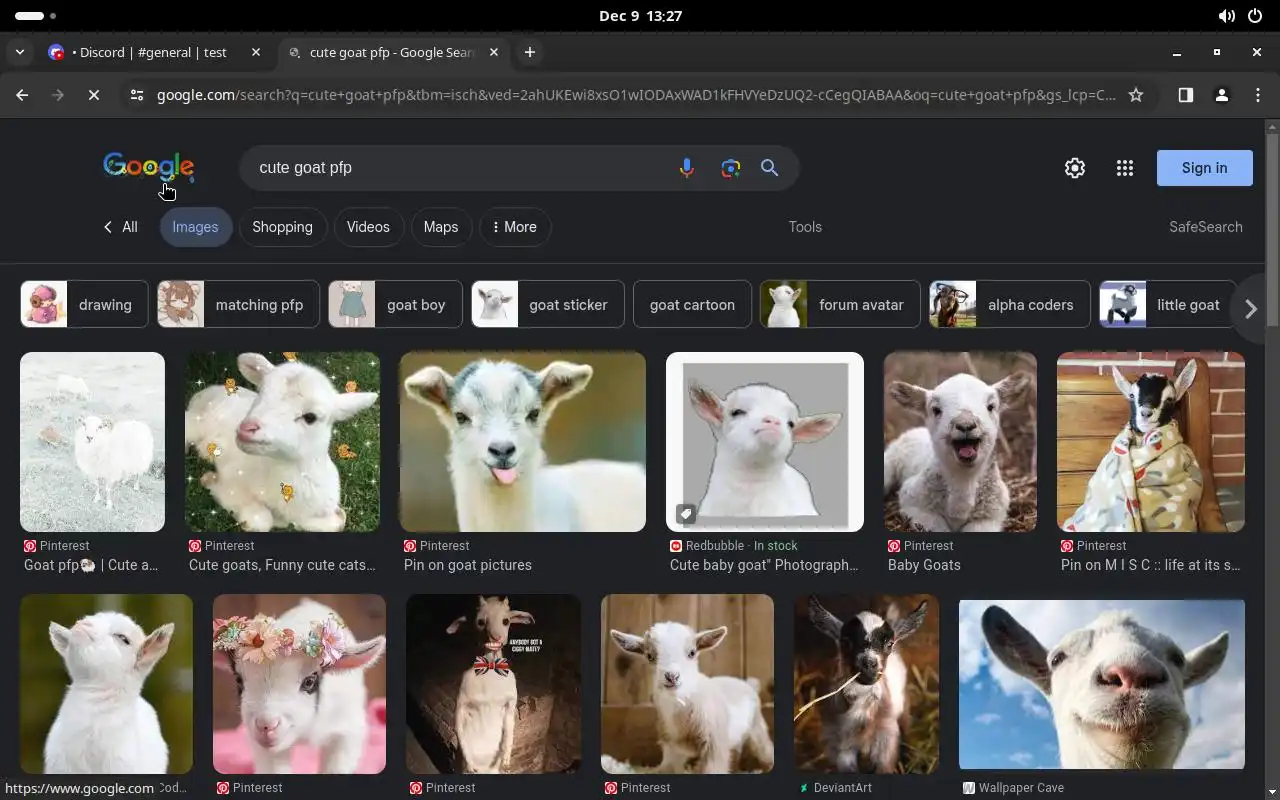1280x800 pixels.
Task: Show more suggestion chips with arrow
Action: [1250, 309]
